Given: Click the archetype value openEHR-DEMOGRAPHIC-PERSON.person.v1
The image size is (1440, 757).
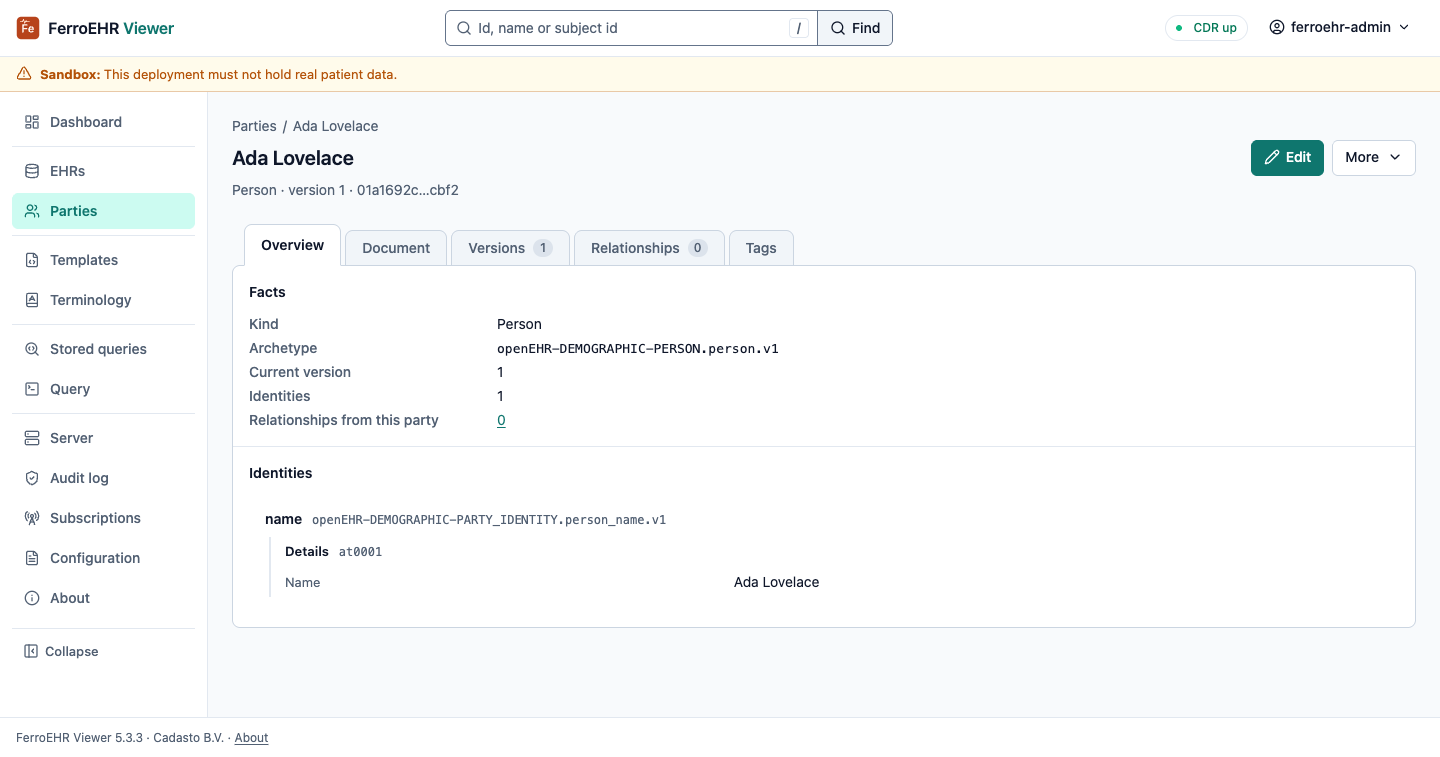Looking at the screenshot, I should 638,348.
